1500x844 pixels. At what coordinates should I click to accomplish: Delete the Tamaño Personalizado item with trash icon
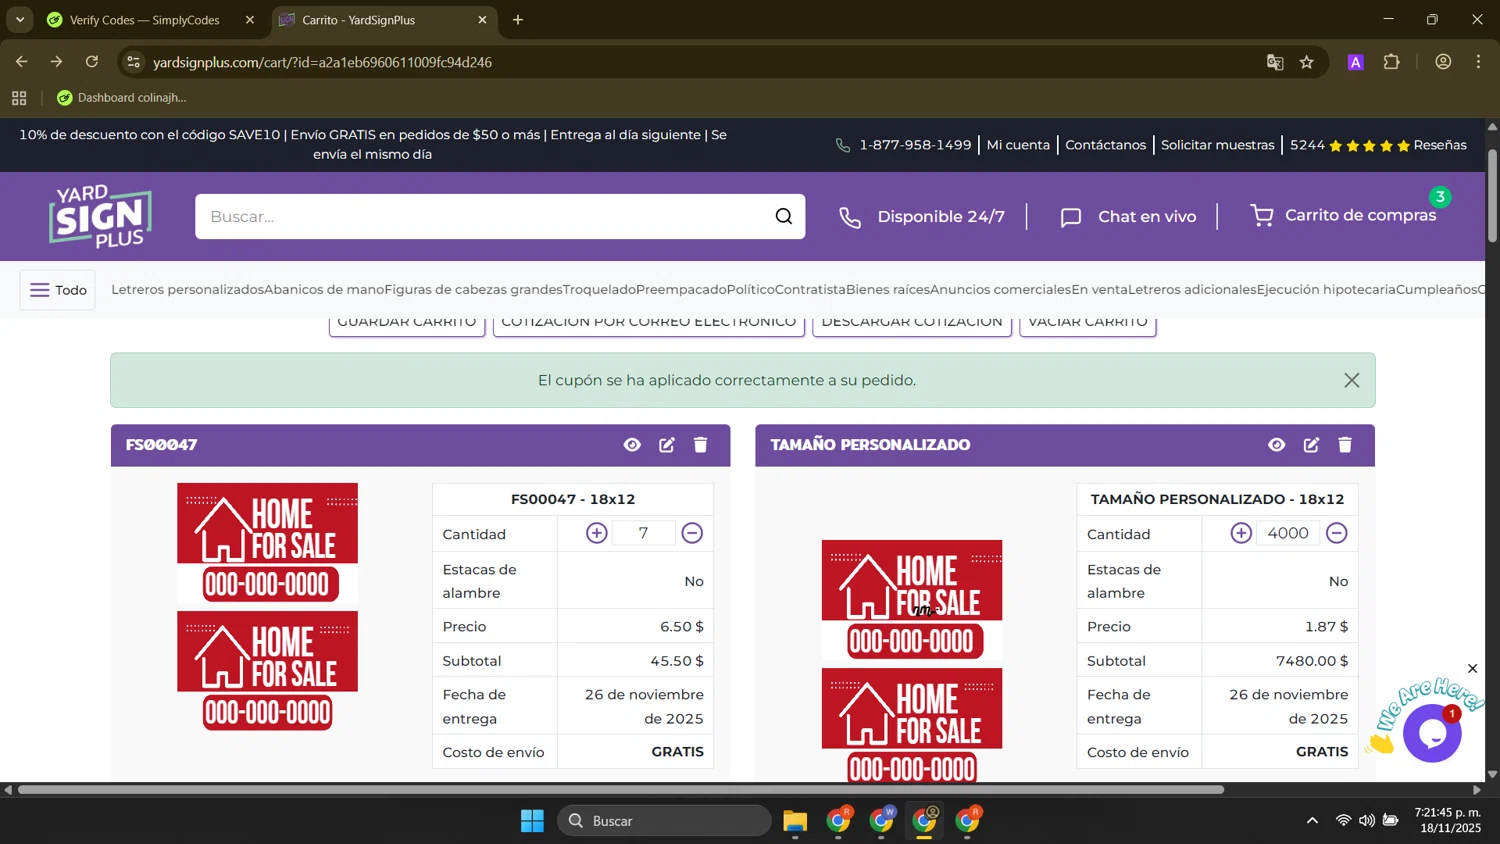pos(1345,445)
